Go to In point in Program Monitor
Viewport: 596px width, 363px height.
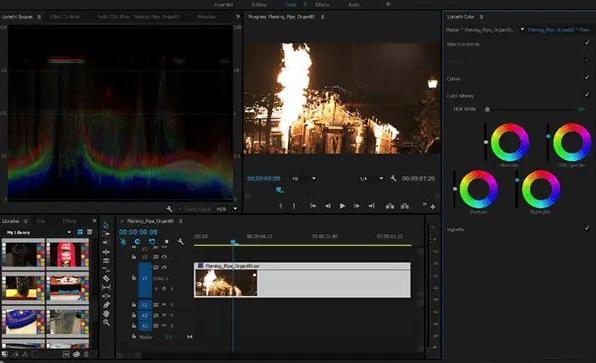313,206
